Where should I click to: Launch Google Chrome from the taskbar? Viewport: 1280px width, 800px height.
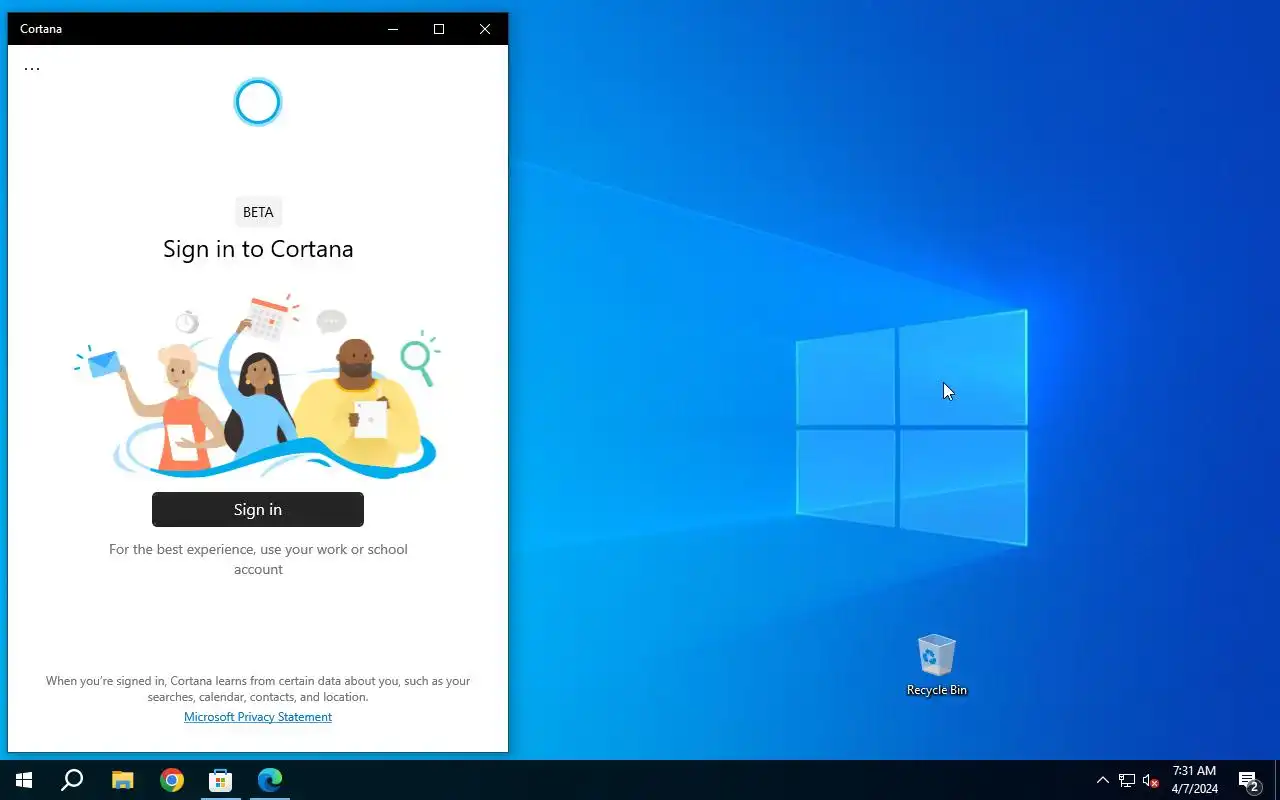(x=172, y=780)
